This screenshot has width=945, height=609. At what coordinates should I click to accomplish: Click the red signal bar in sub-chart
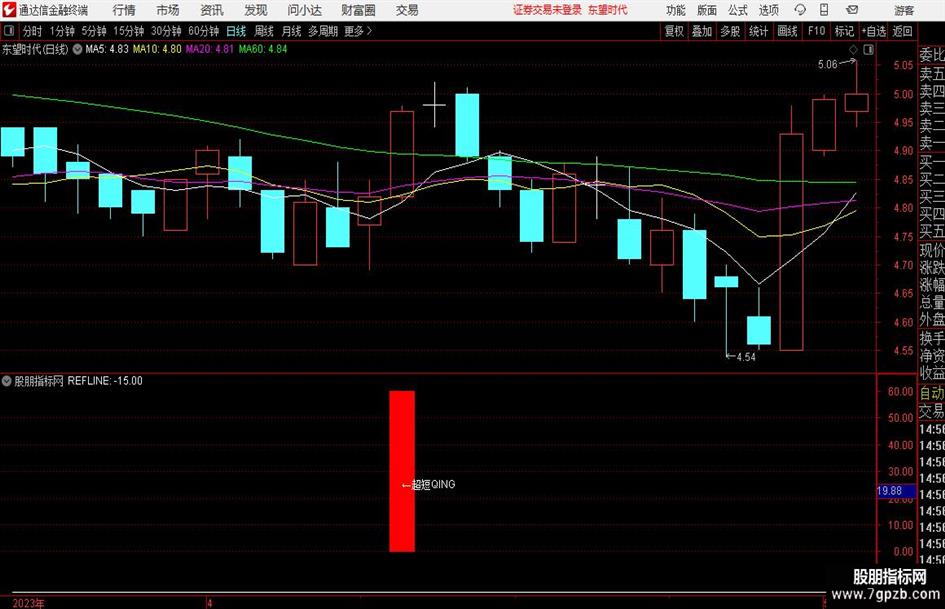pos(402,471)
